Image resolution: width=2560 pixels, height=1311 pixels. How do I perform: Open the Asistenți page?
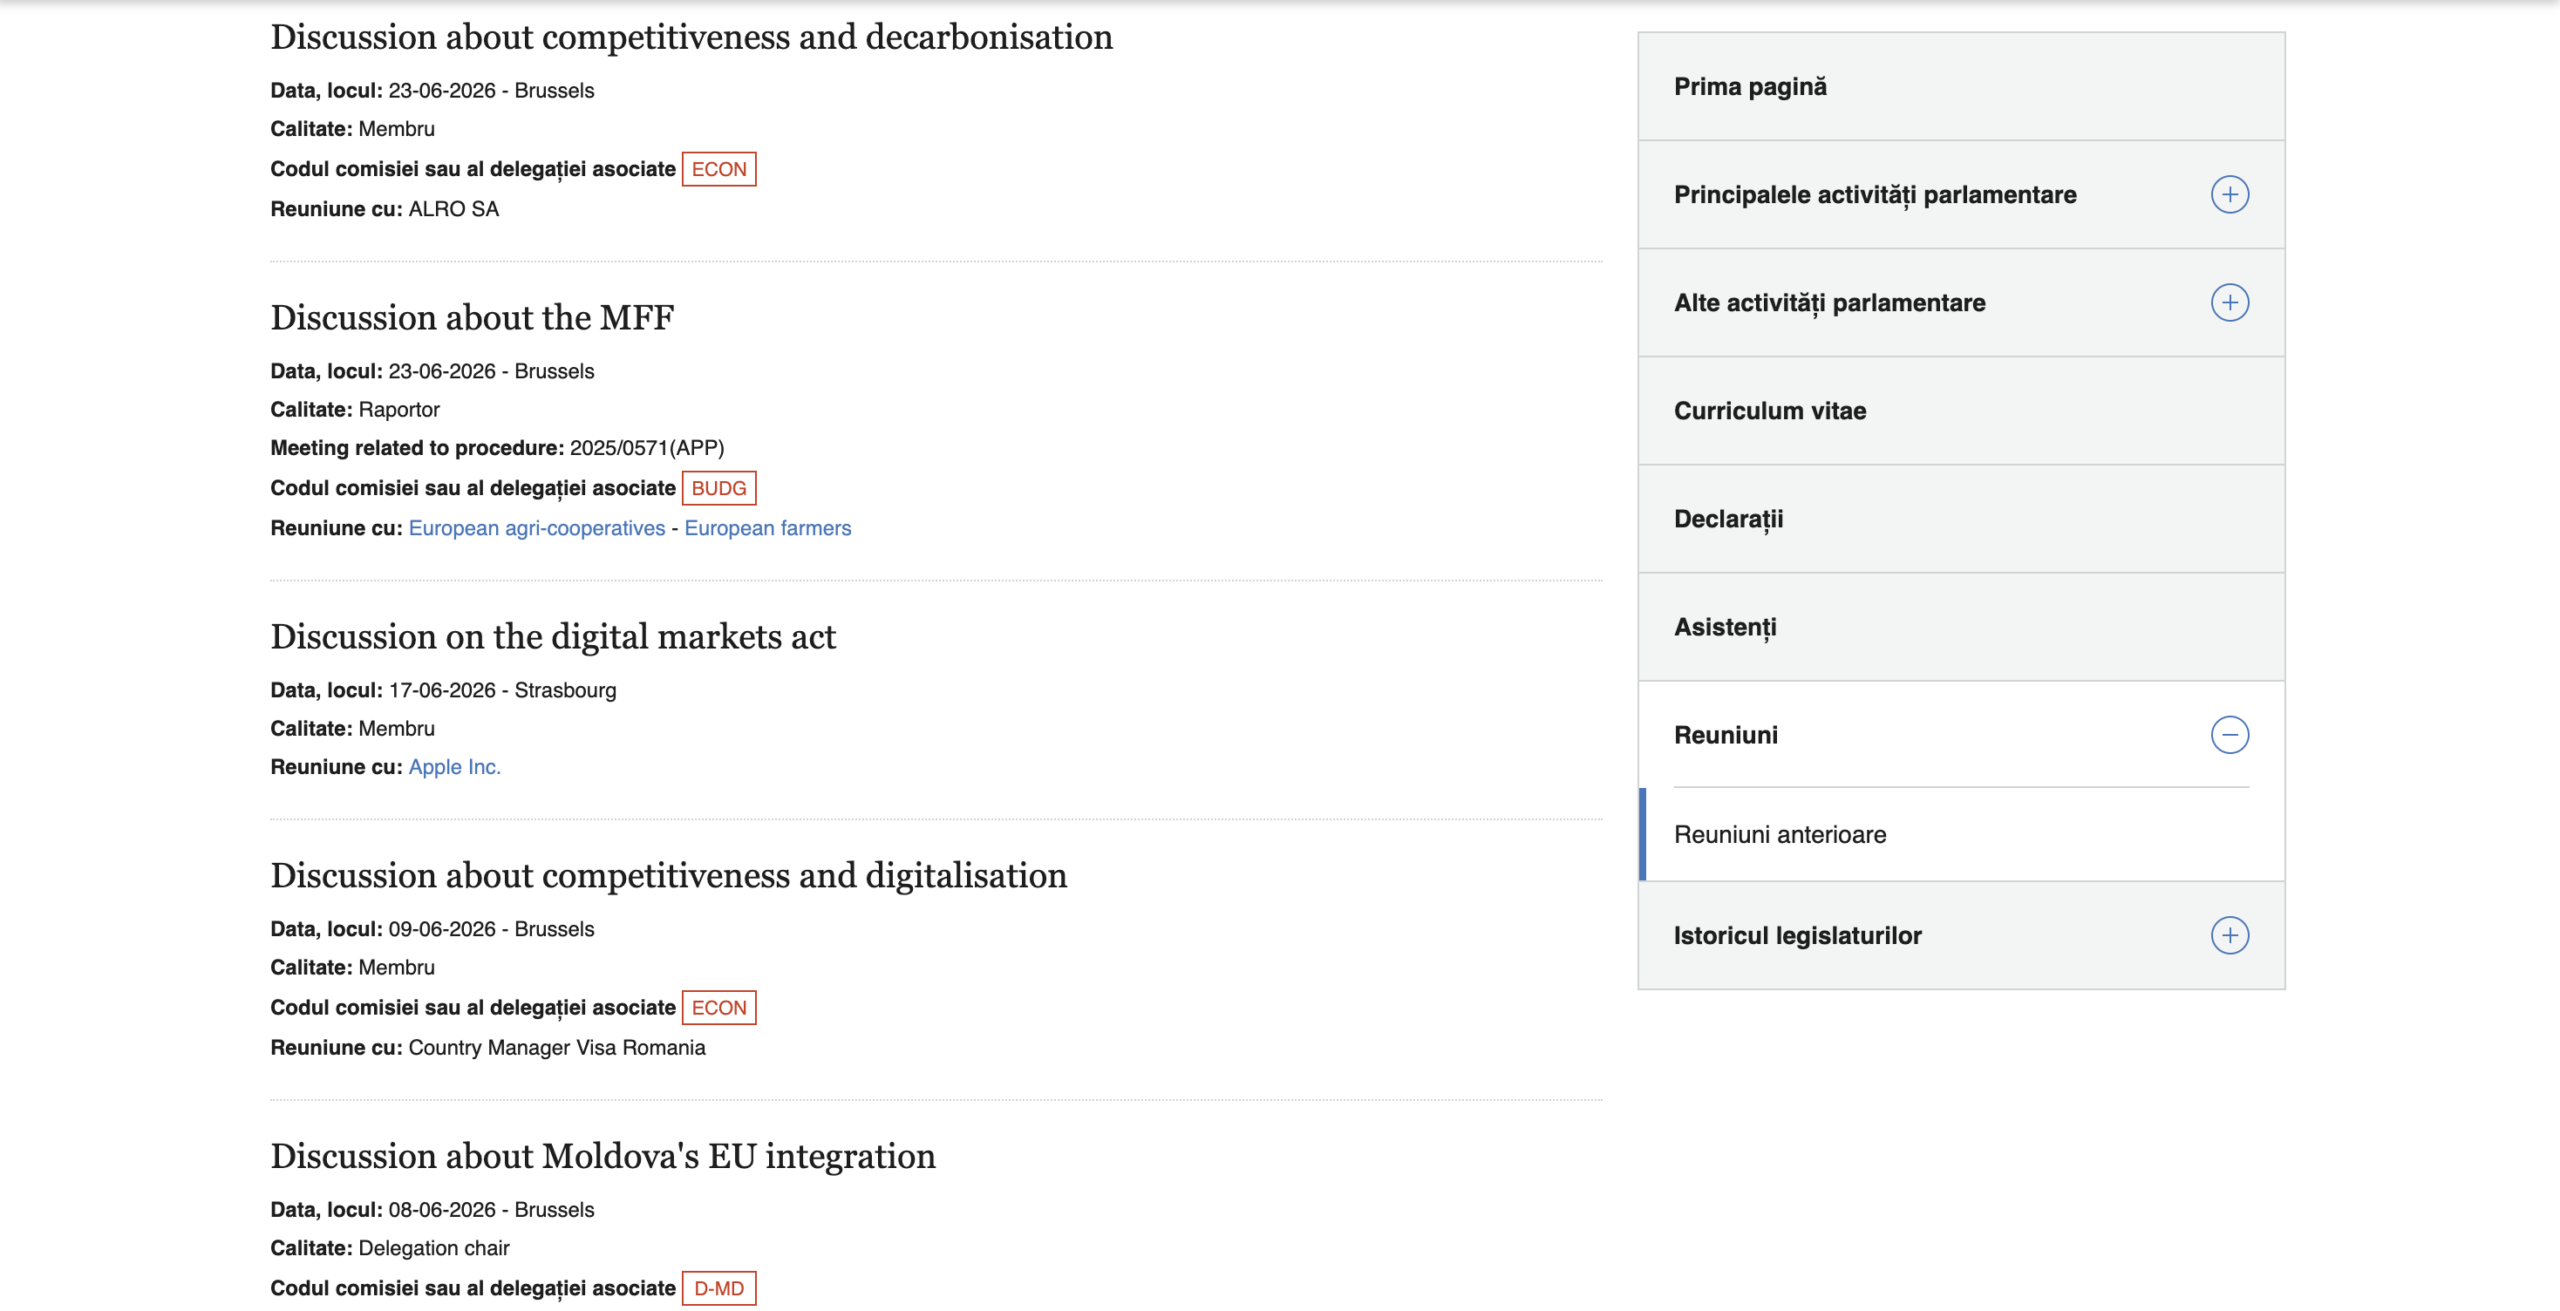click(1960, 627)
